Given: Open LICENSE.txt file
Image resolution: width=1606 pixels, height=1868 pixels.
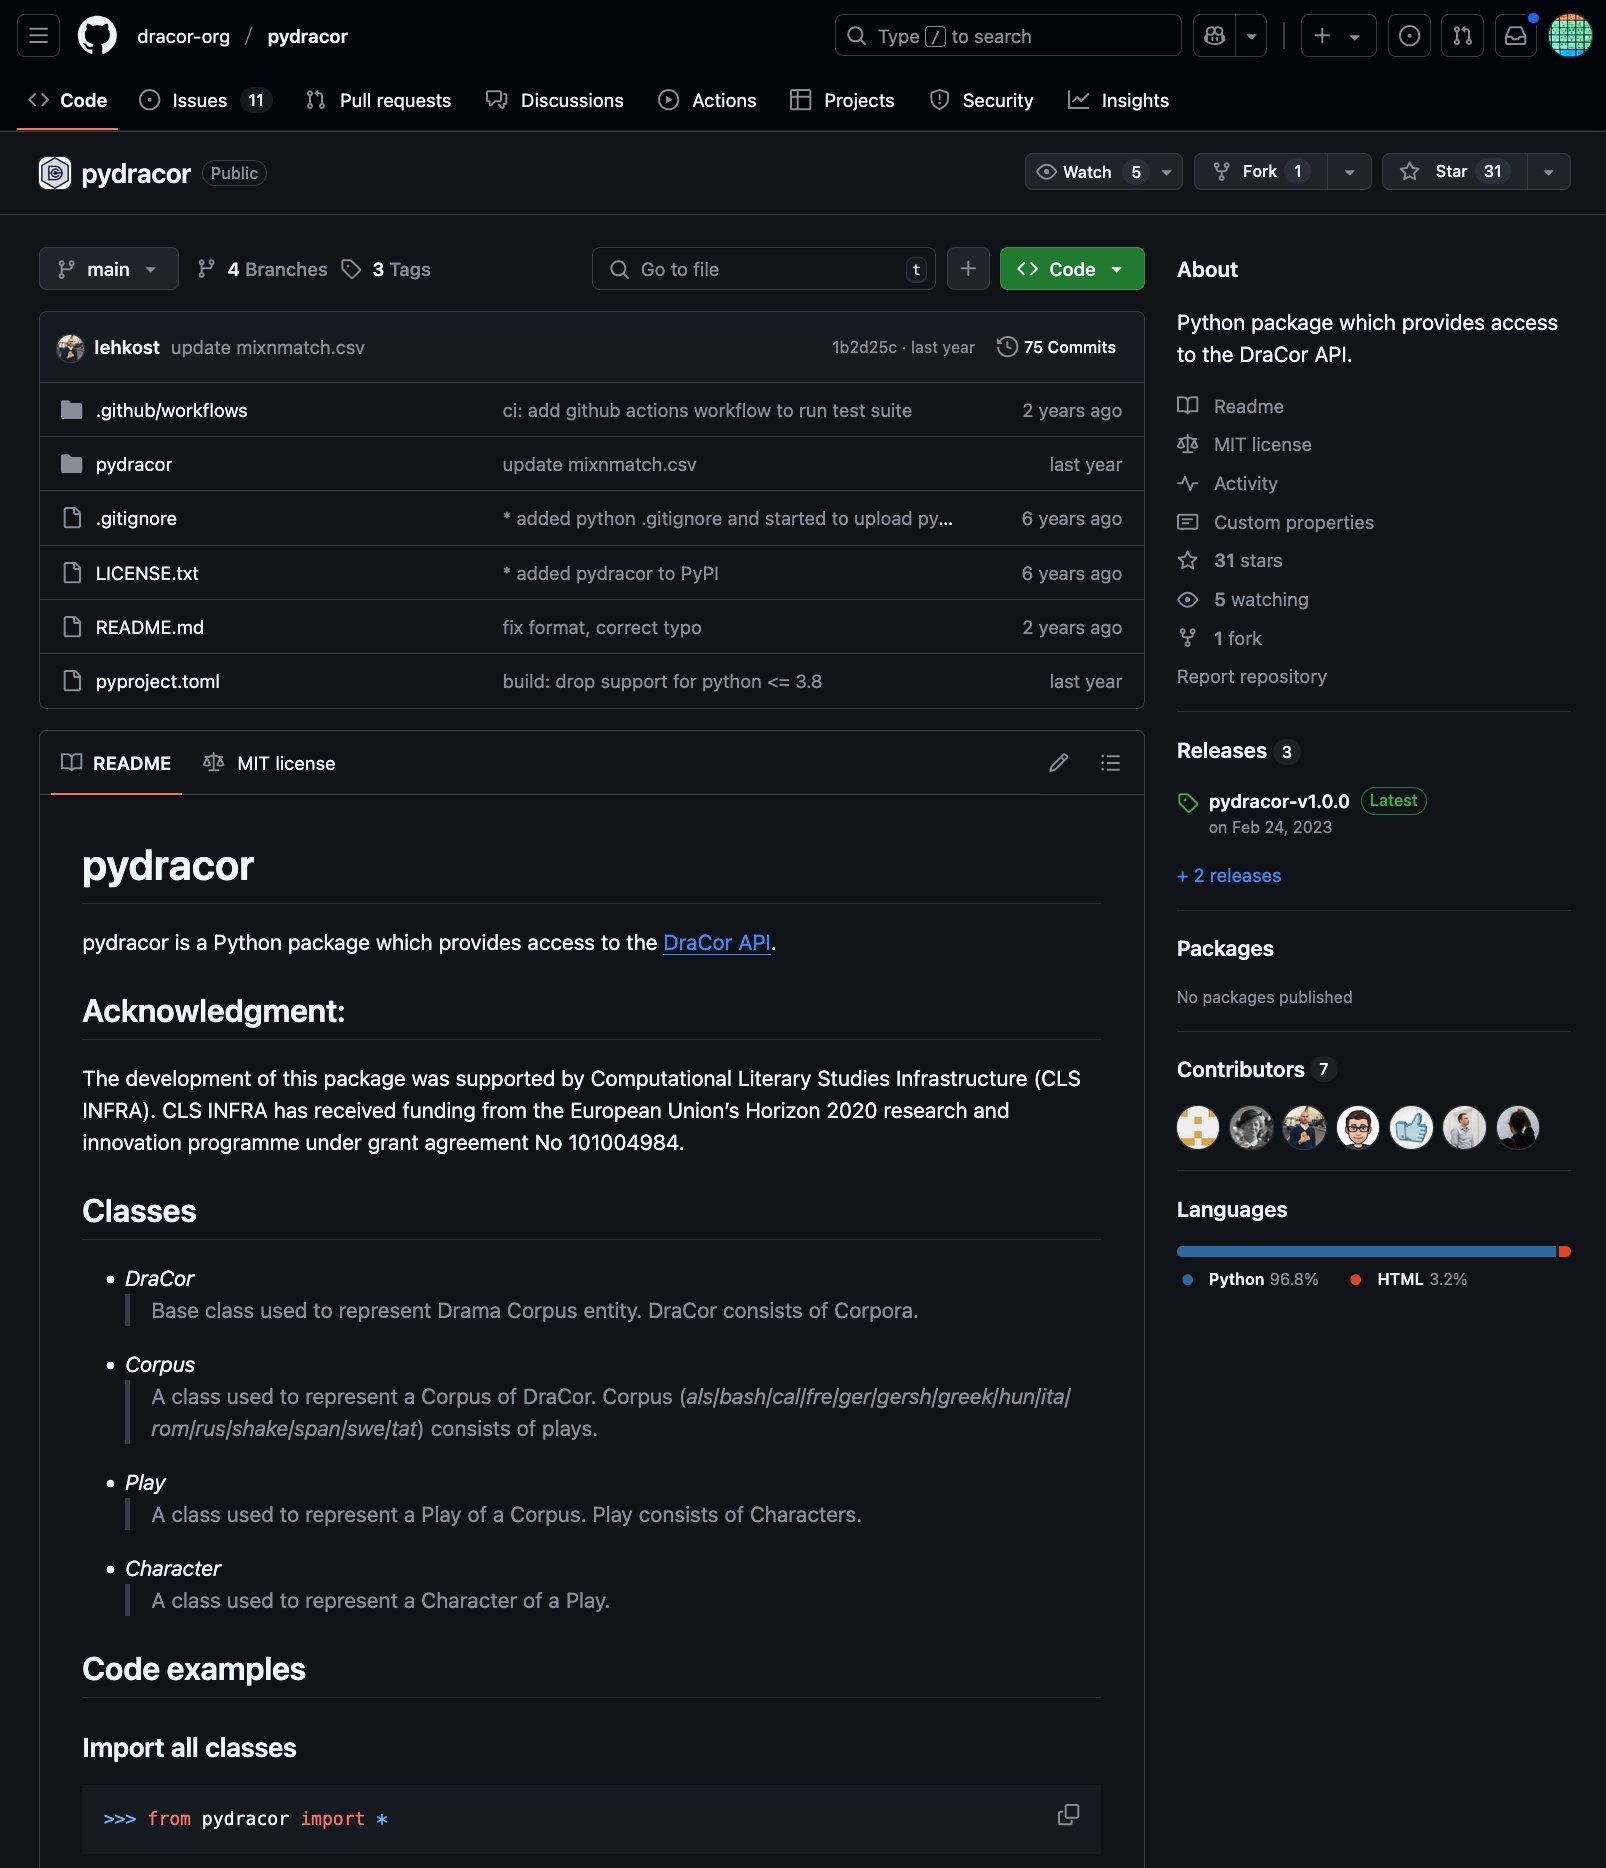Looking at the screenshot, I should point(147,573).
